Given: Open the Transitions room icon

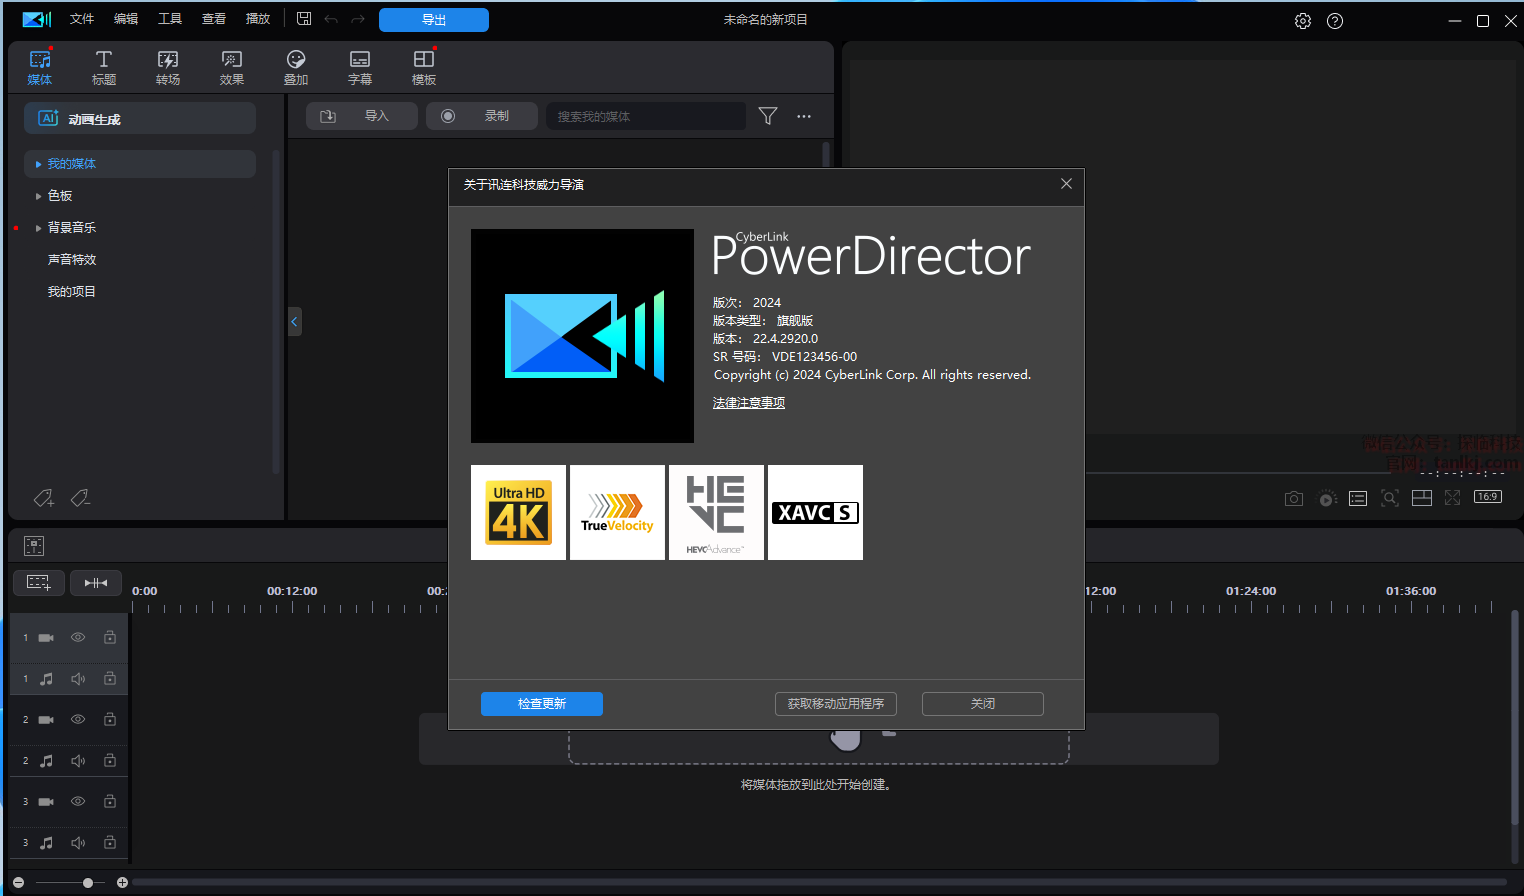Looking at the screenshot, I should point(168,67).
